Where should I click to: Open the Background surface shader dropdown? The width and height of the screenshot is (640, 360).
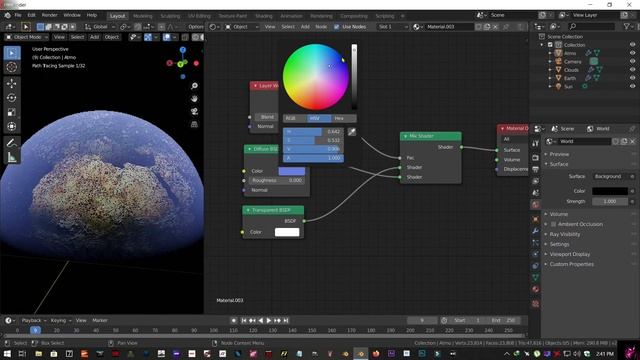[x=610, y=176]
